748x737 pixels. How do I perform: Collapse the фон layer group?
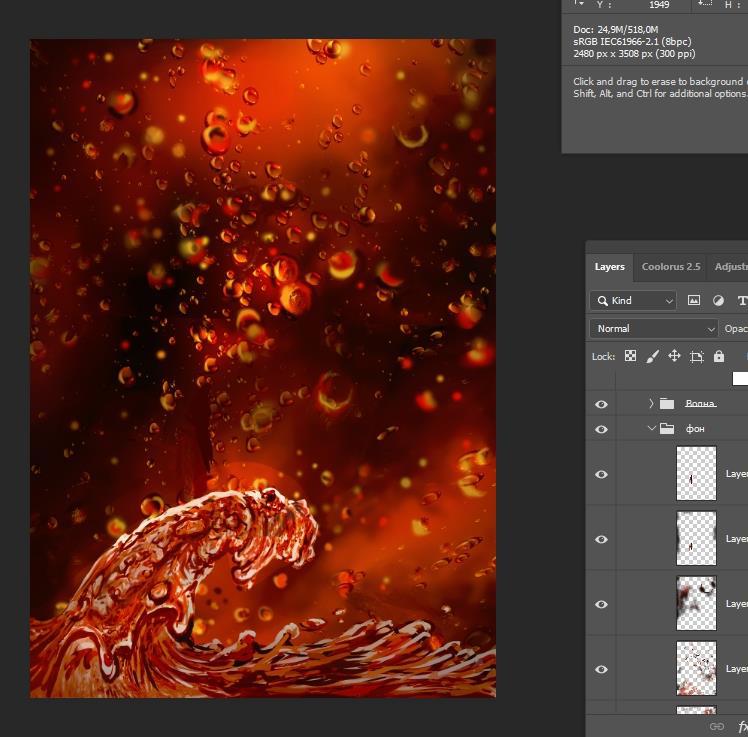coord(651,429)
